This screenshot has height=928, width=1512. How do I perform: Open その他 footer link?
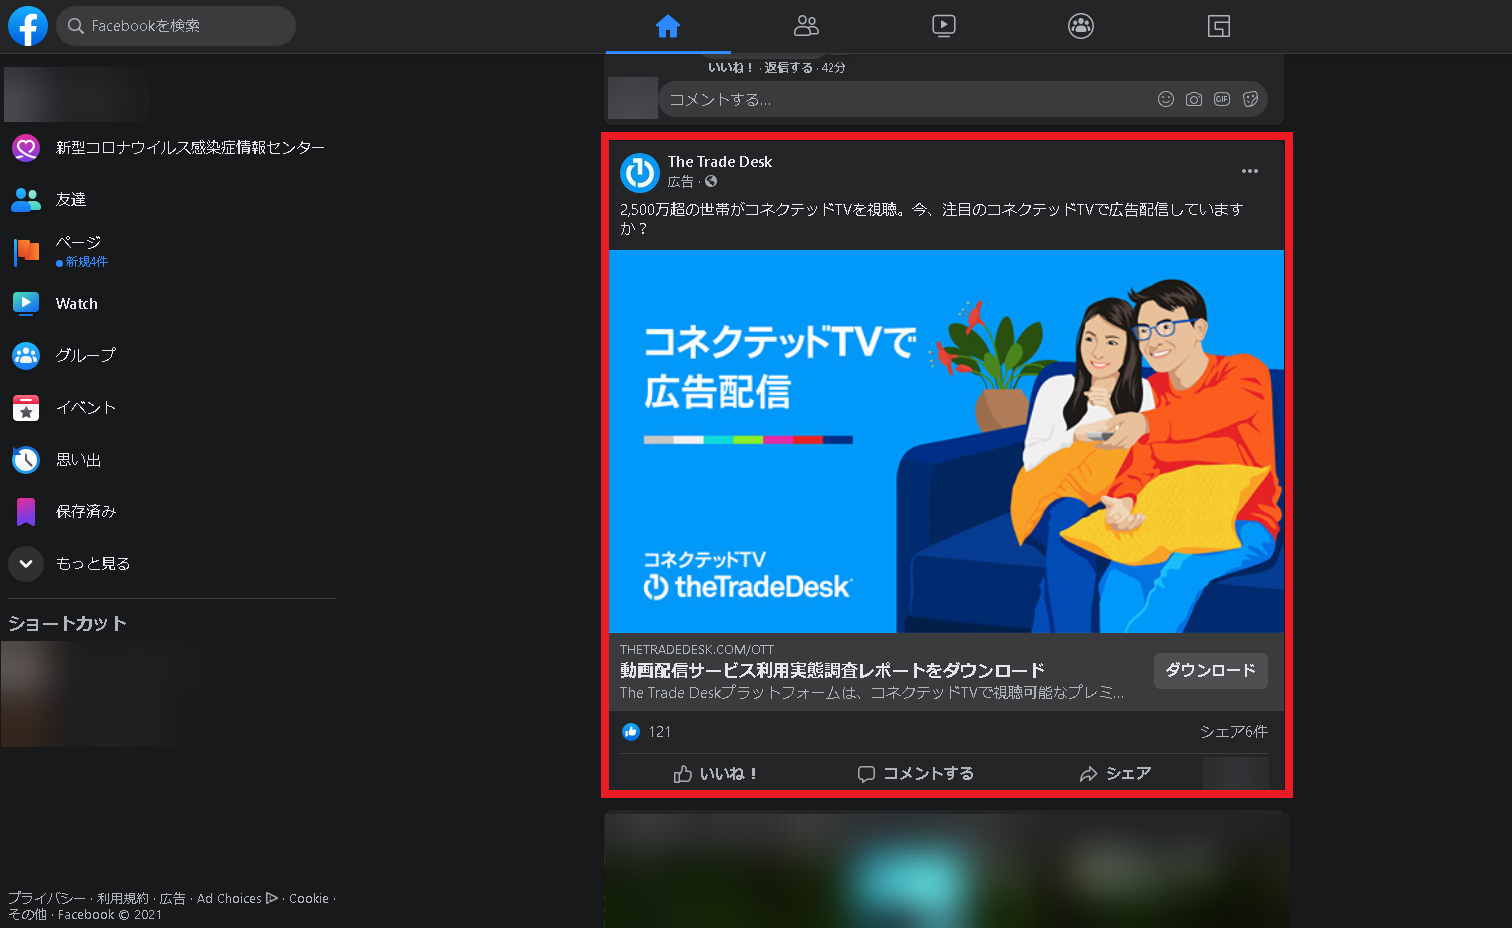(x=27, y=915)
